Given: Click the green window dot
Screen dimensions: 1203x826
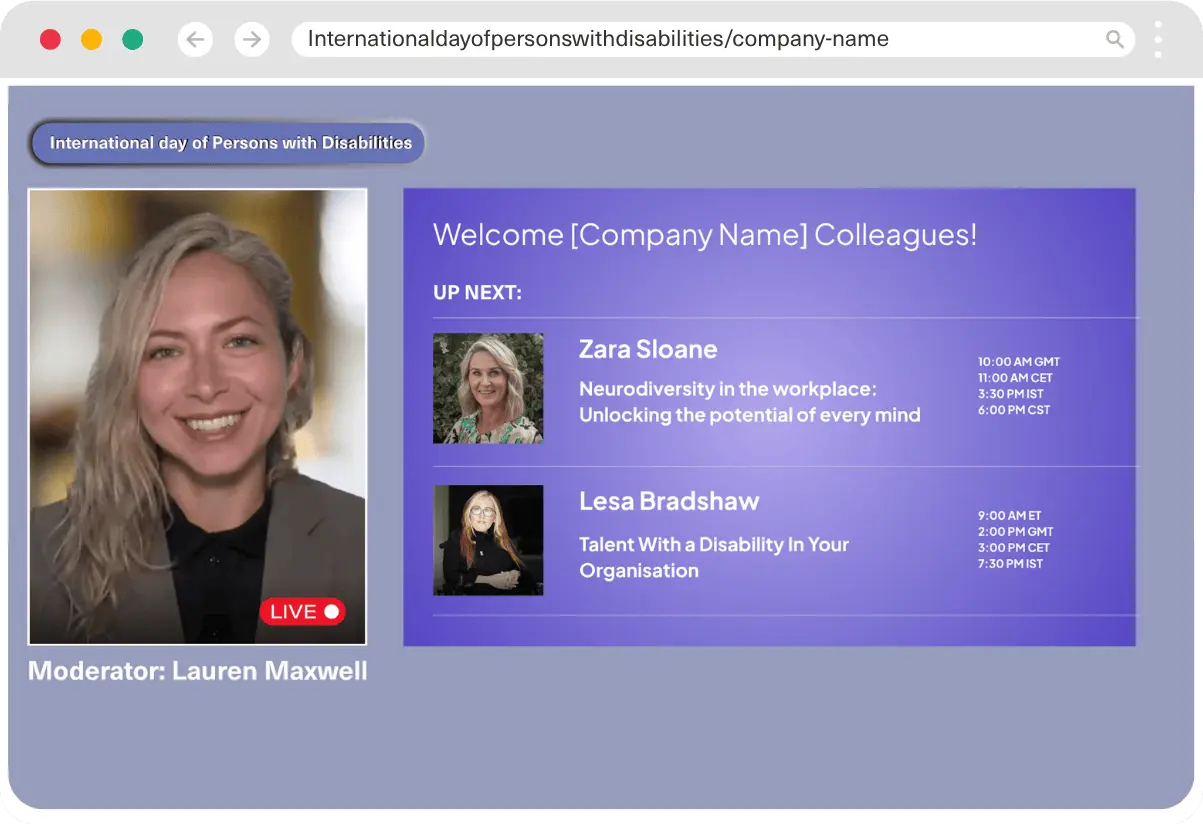Looking at the screenshot, I should (132, 40).
